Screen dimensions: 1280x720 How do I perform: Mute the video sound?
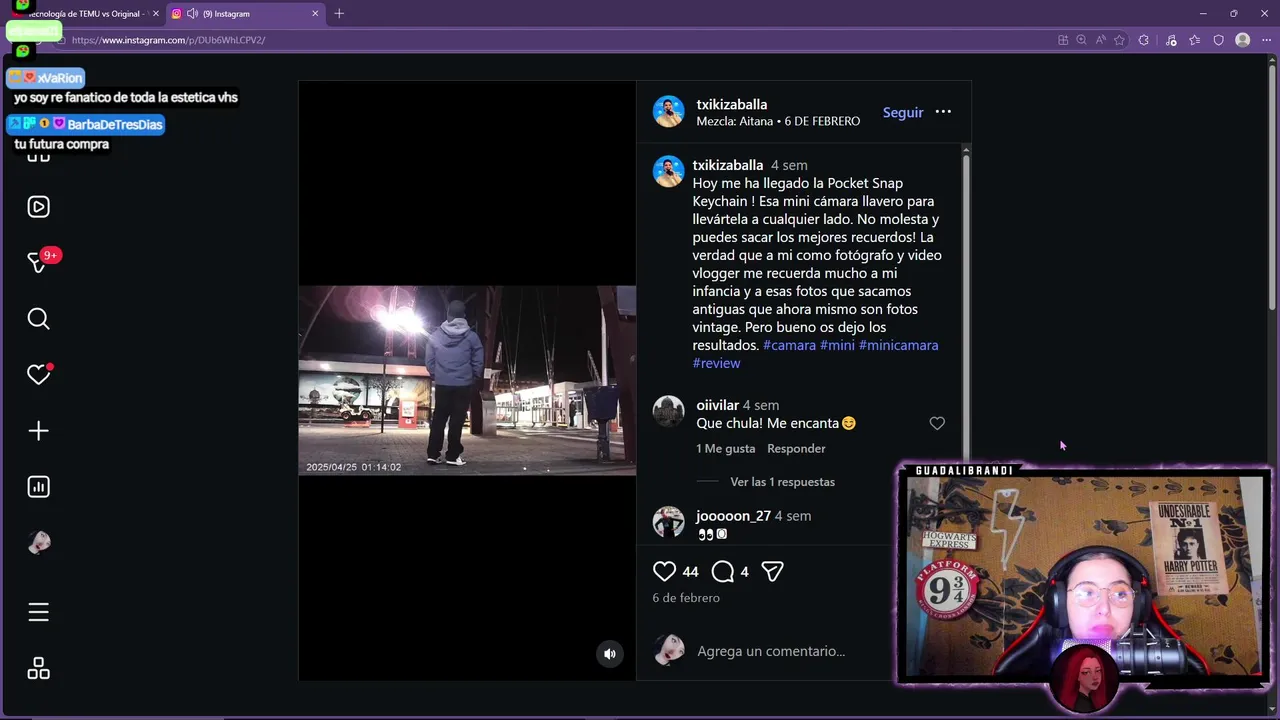(x=609, y=654)
